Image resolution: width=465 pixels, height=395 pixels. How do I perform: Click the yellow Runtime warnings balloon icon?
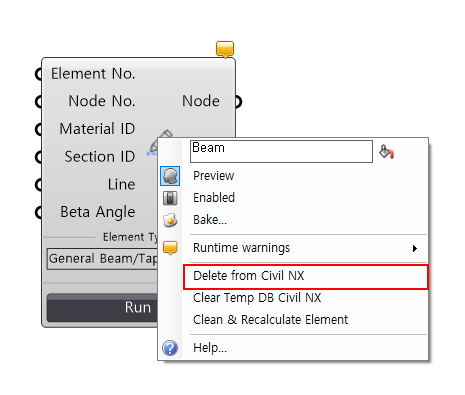tap(170, 248)
